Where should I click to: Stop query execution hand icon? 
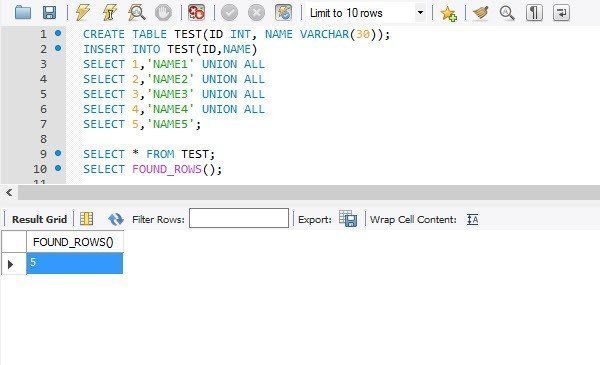pyautogui.click(x=163, y=13)
